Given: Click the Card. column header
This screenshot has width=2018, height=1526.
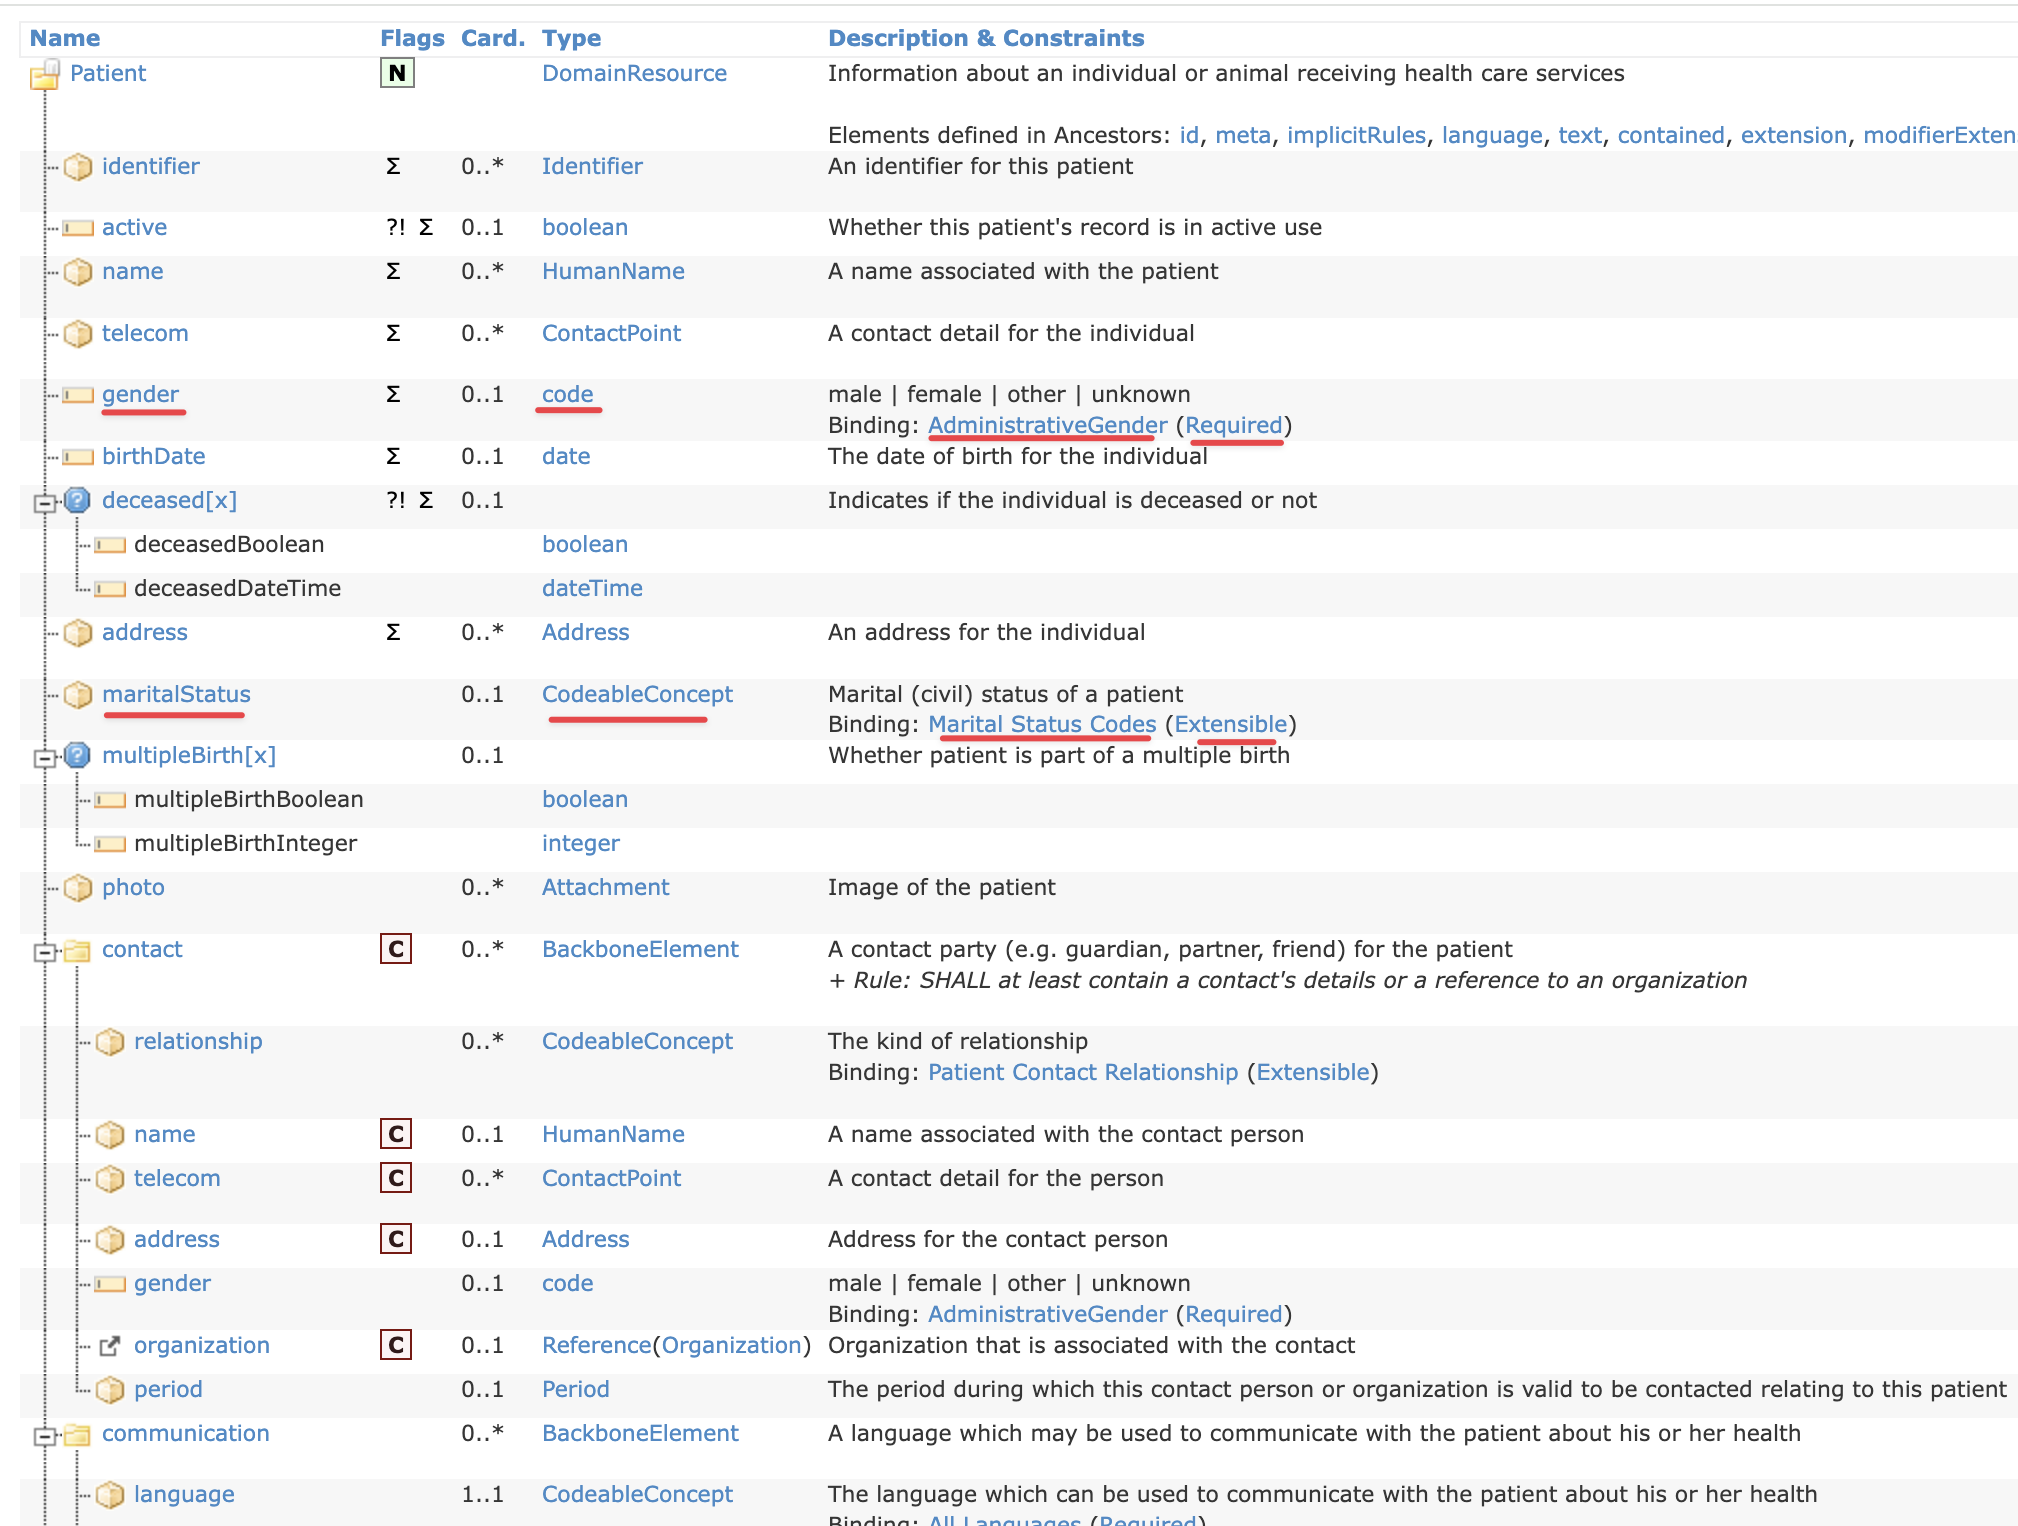Looking at the screenshot, I should coord(493,38).
